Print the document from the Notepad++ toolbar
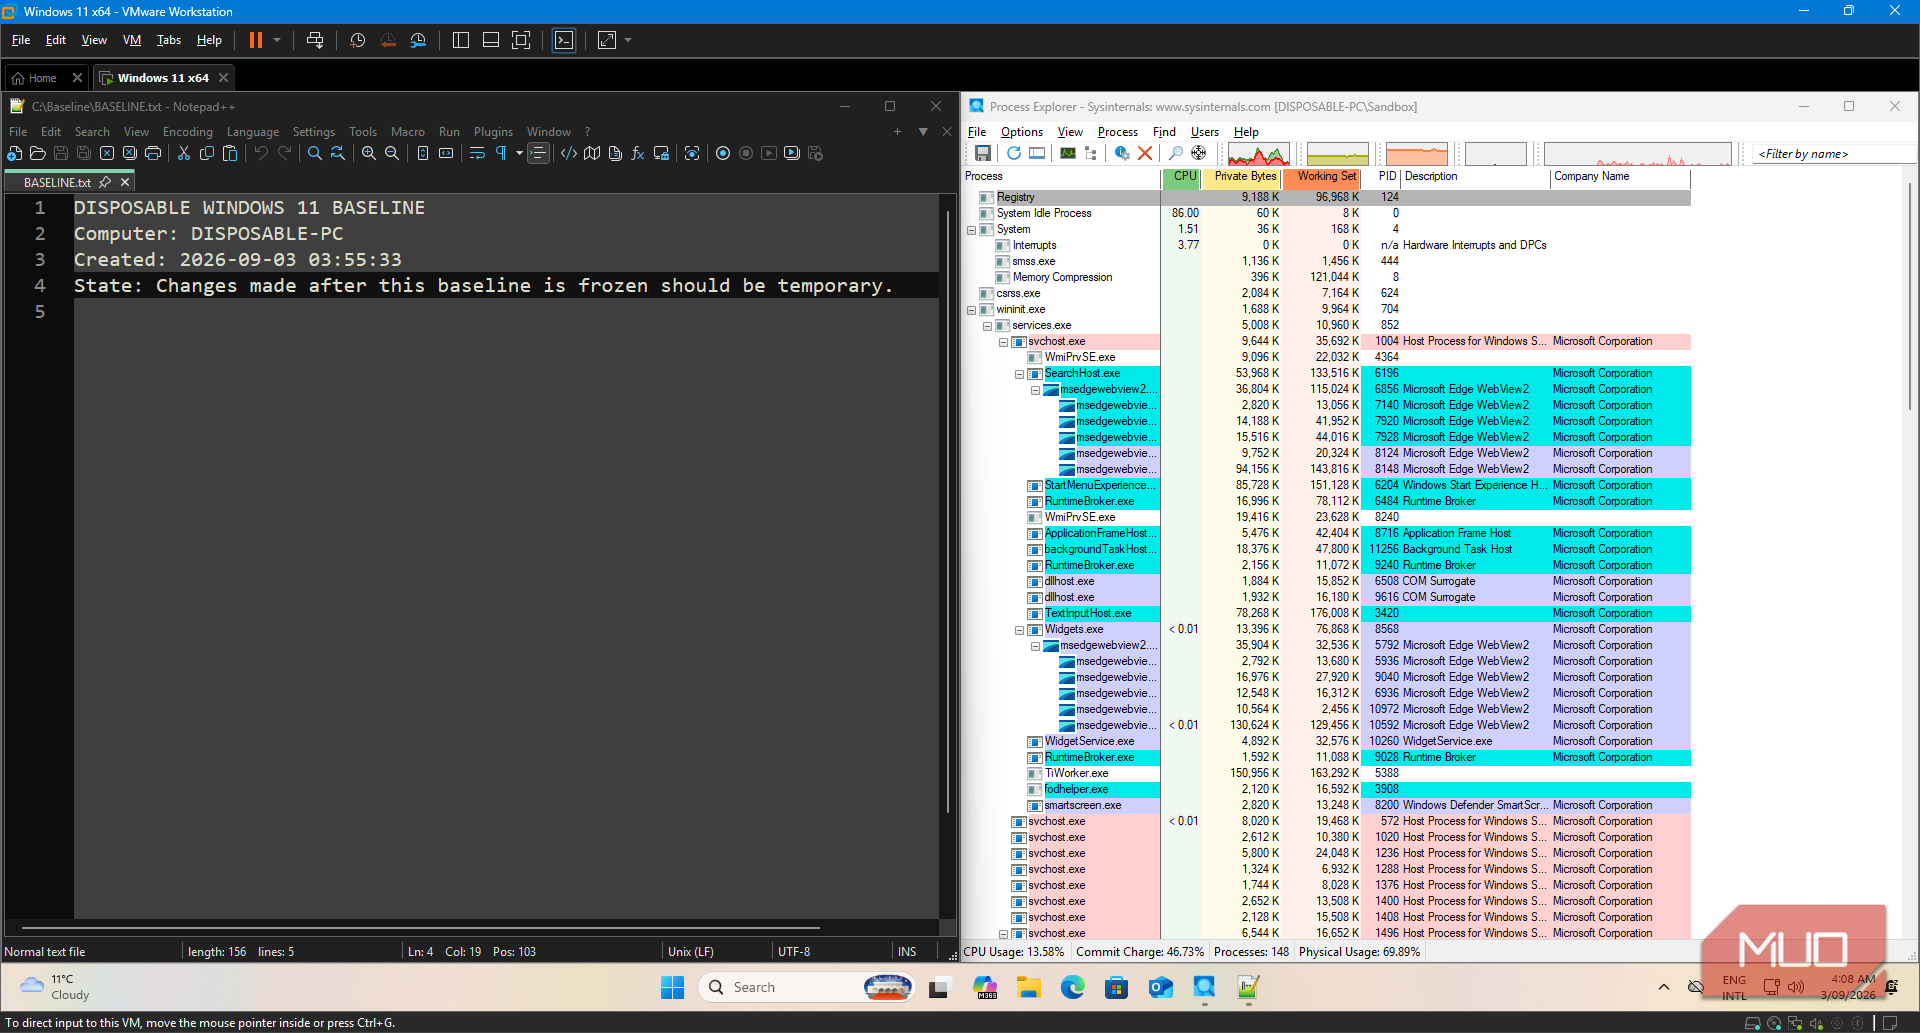 click(x=153, y=153)
